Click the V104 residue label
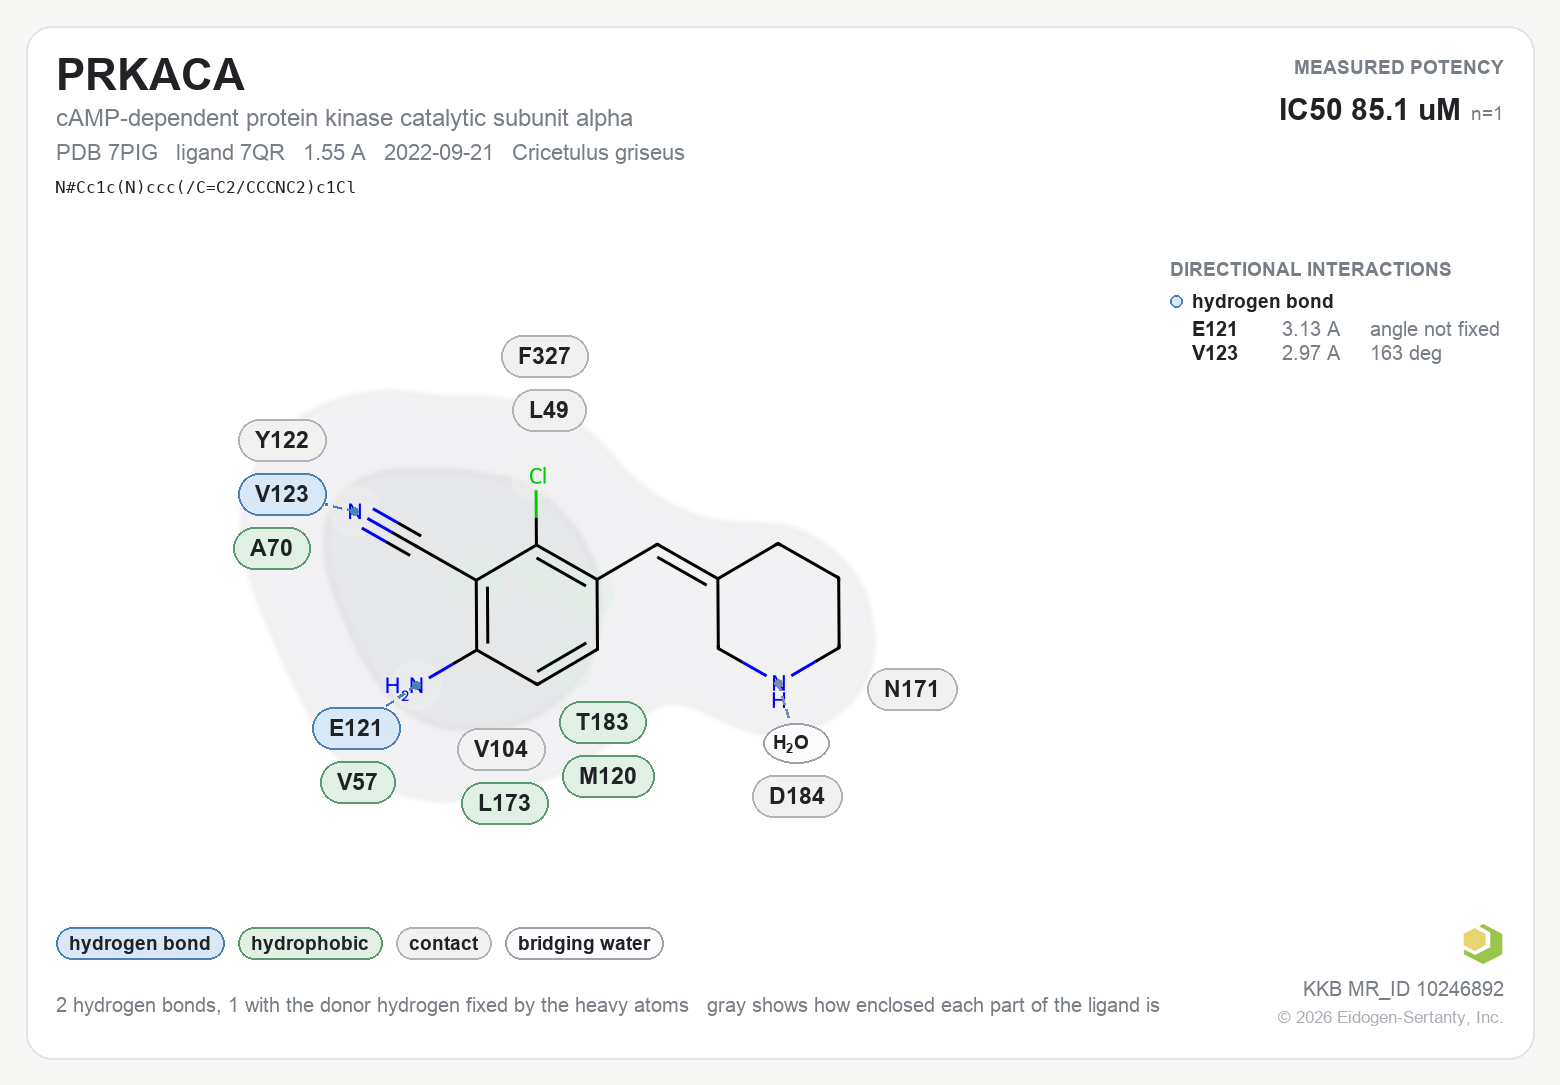The height and width of the screenshot is (1085, 1560). [x=501, y=749]
